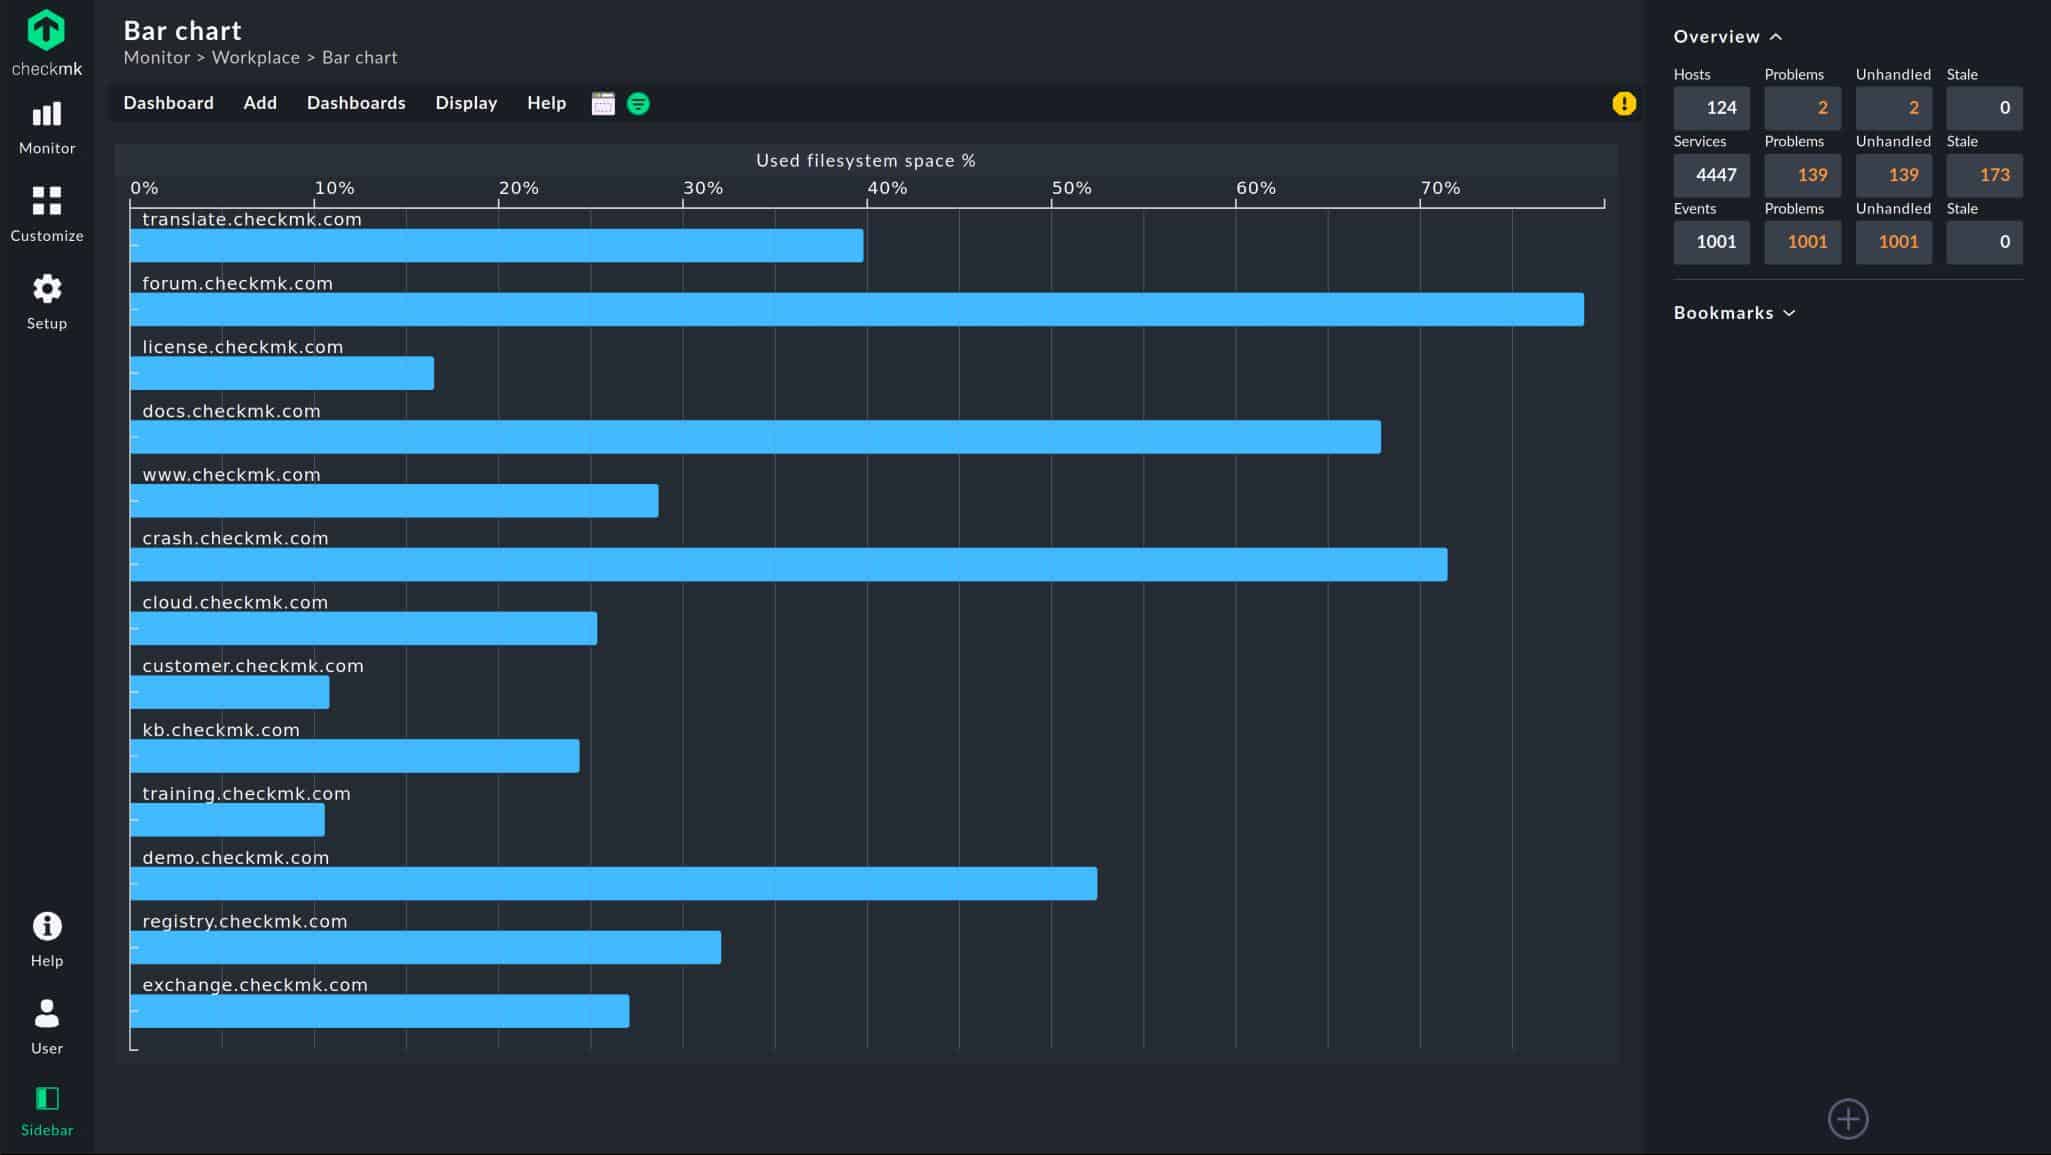Open the Monitor menu
This screenshot has width=2051, height=1155.
click(x=47, y=128)
